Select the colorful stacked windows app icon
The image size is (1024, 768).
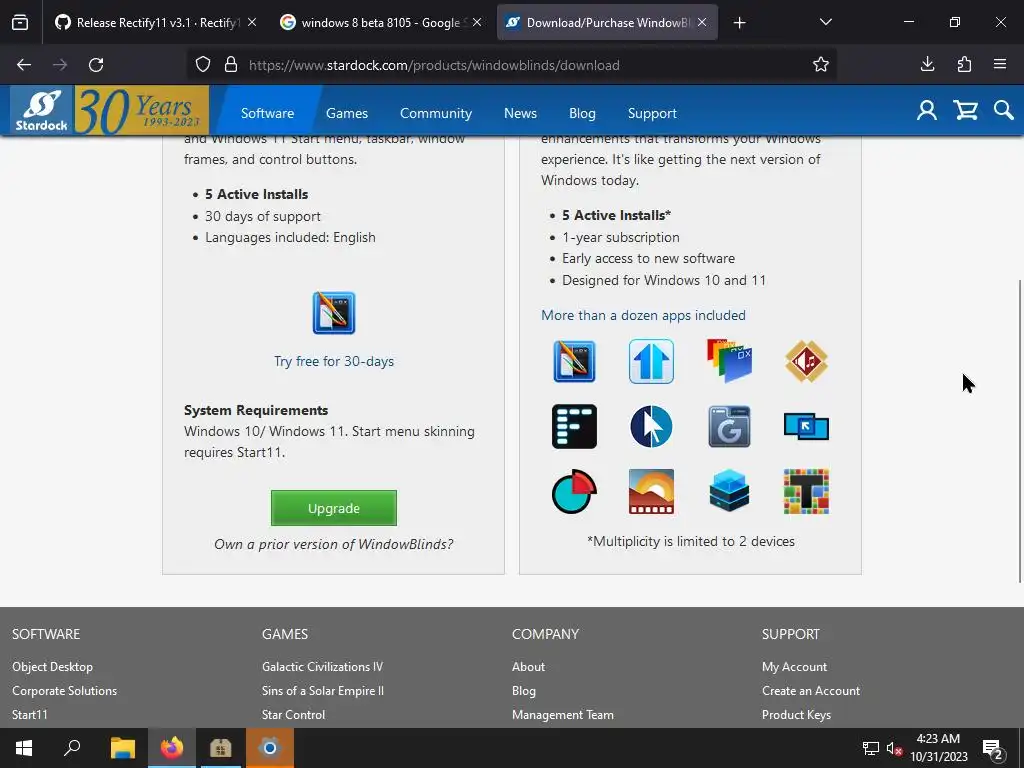coord(729,360)
